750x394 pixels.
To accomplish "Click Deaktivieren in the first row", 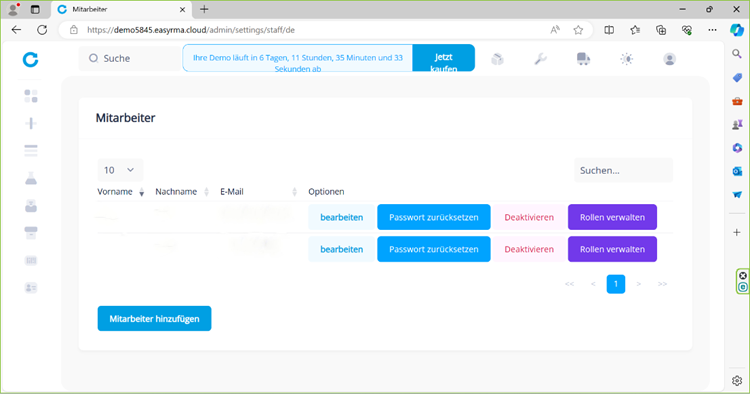I will pyautogui.click(x=529, y=217).
